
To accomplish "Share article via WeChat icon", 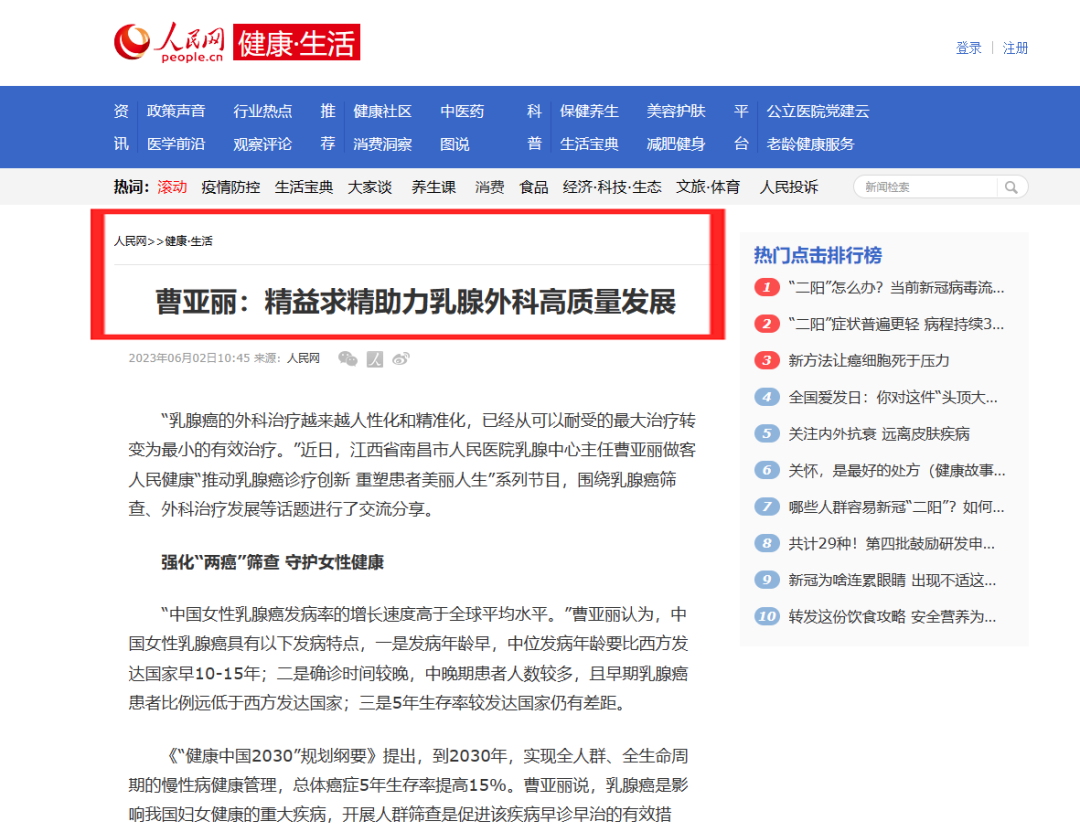I will point(347,358).
